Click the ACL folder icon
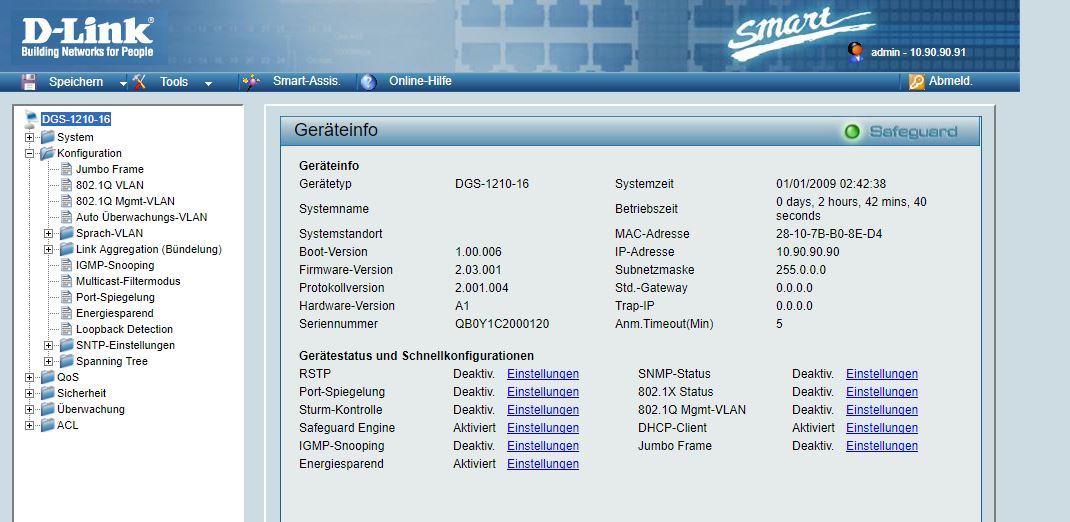 click(47, 425)
